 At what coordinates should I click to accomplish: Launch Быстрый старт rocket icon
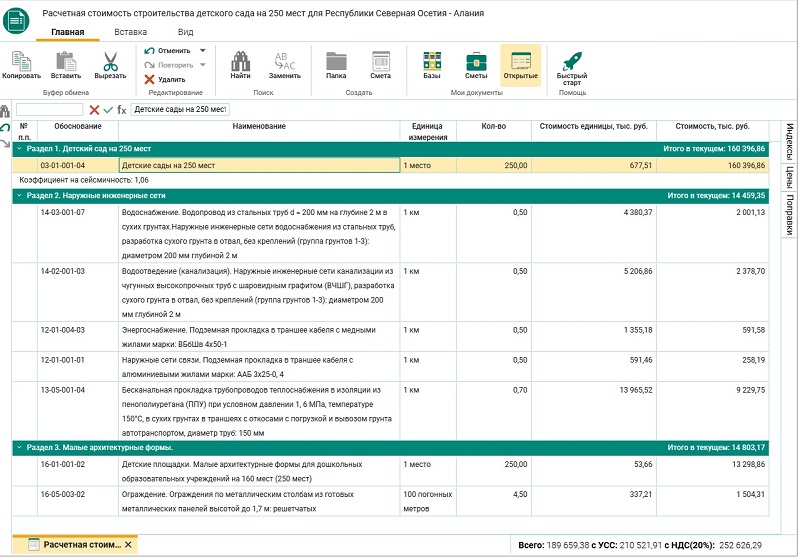(x=572, y=61)
